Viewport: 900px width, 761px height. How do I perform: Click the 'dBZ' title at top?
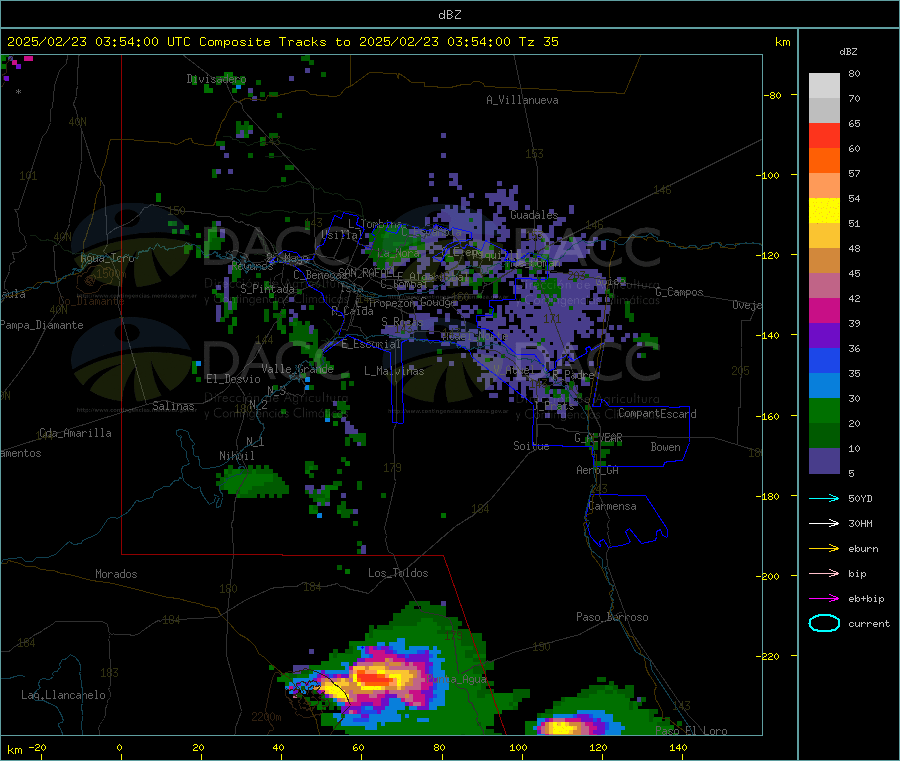(x=449, y=15)
